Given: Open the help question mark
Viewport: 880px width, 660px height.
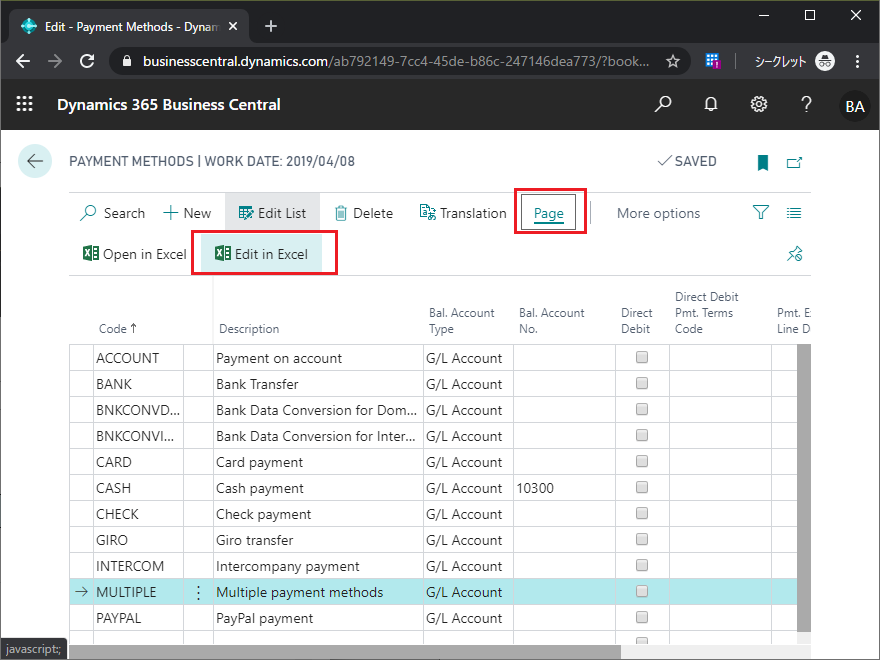Looking at the screenshot, I should (x=806, y=104).
